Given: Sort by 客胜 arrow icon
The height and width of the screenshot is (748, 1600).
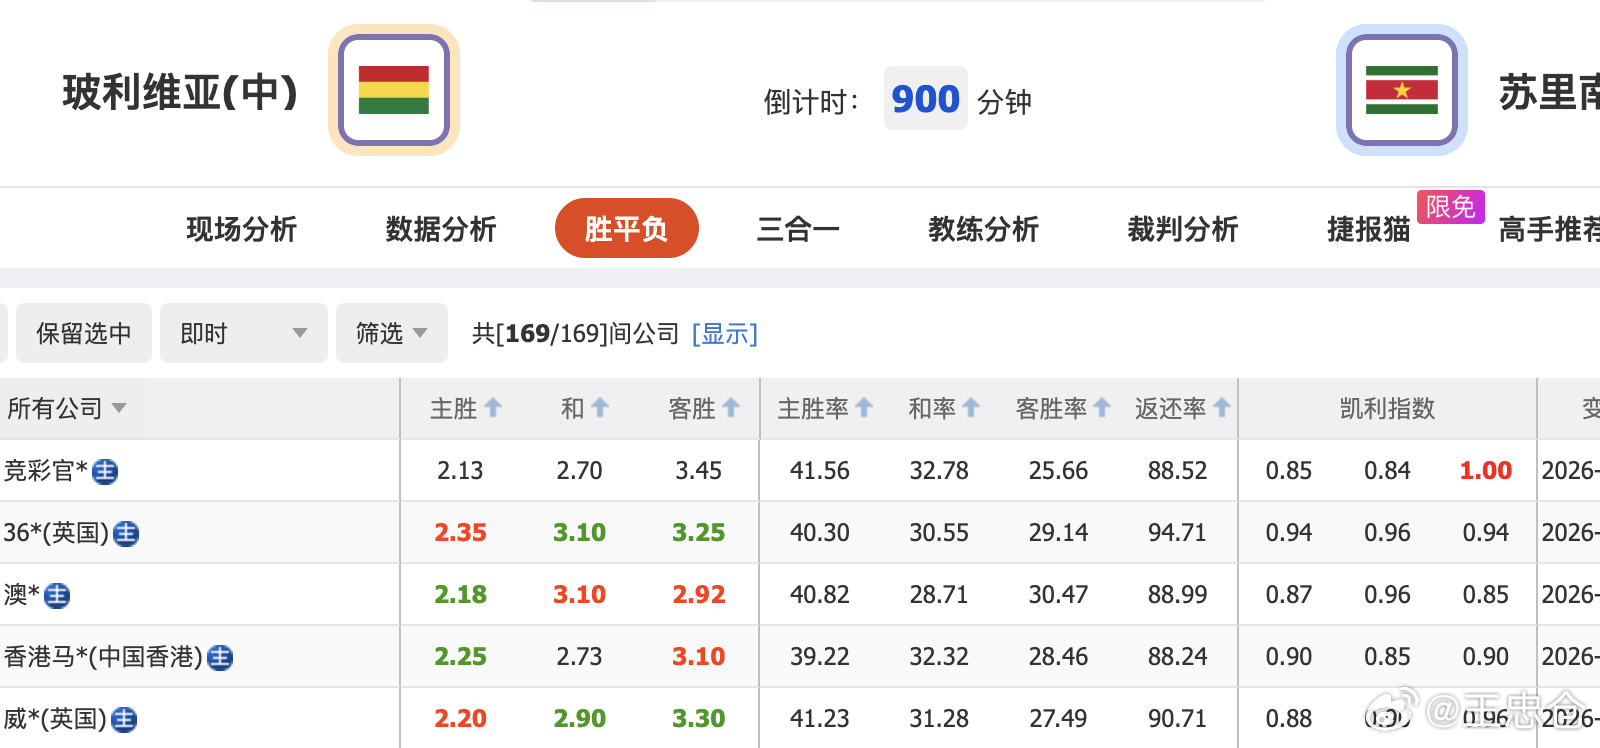Looking at the screenshot, I should pos(731,408).
